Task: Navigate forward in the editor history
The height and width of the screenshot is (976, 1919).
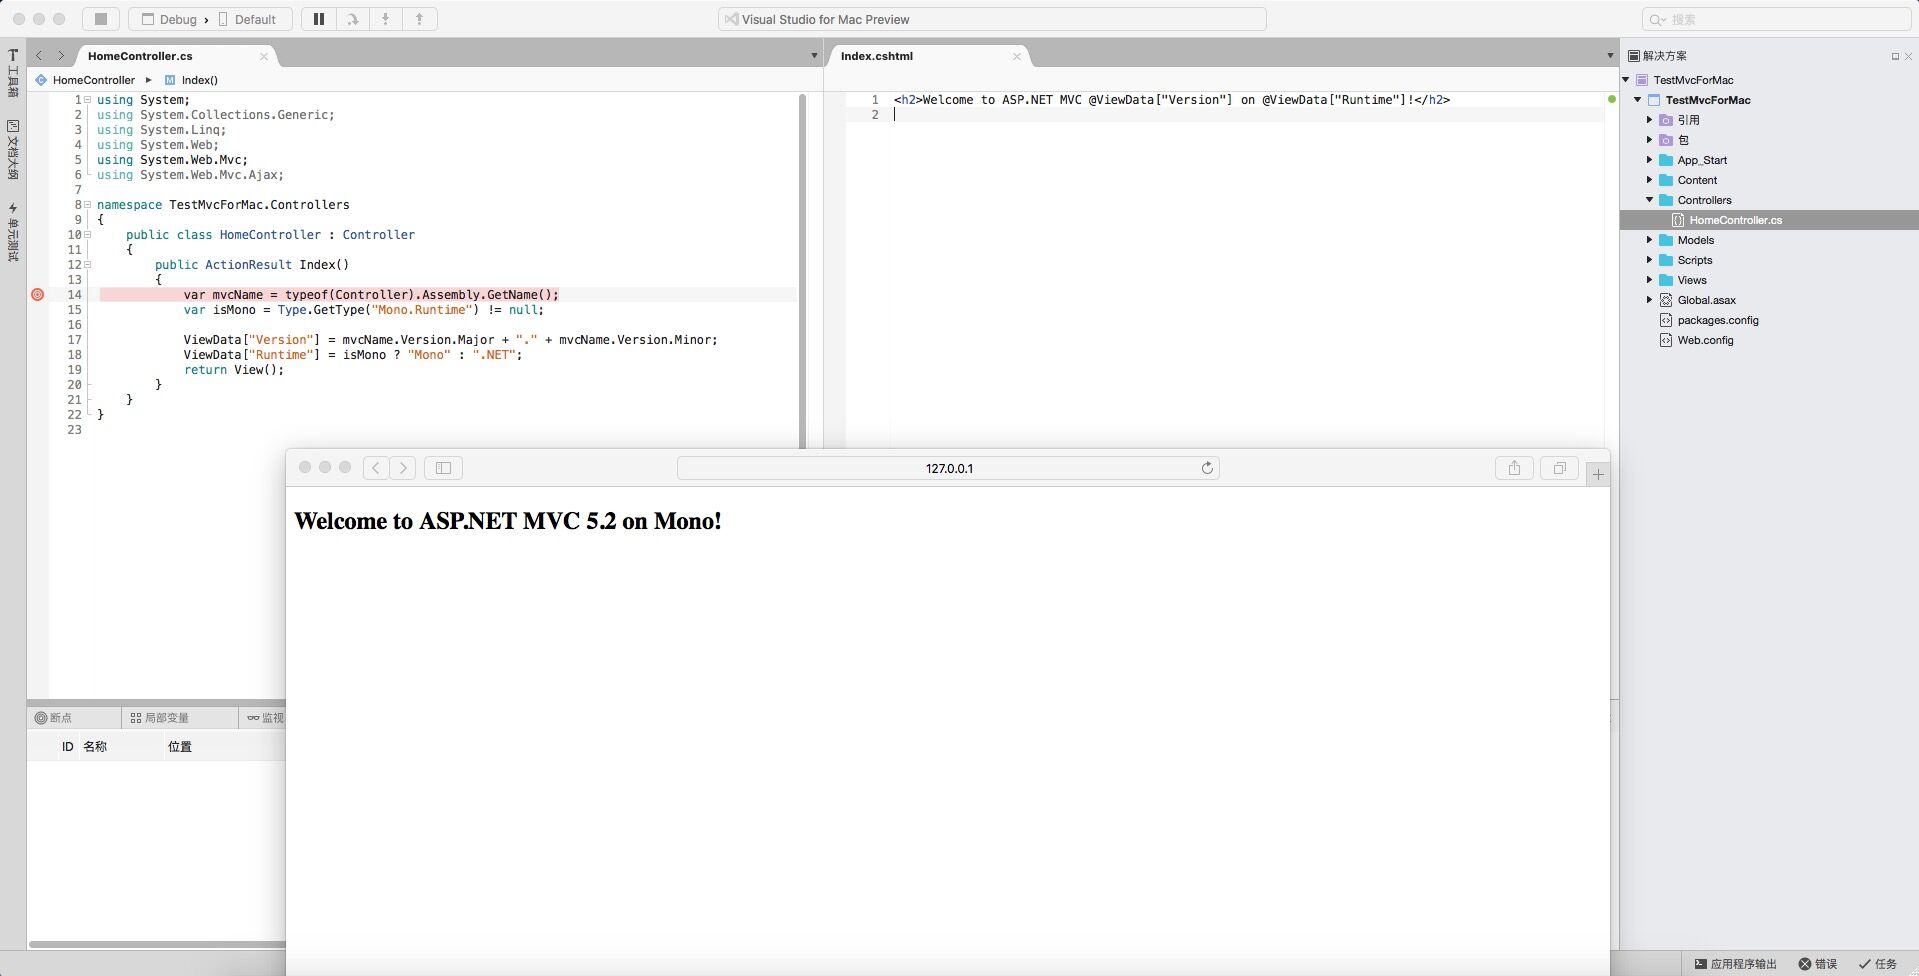Action: [61, 56]
